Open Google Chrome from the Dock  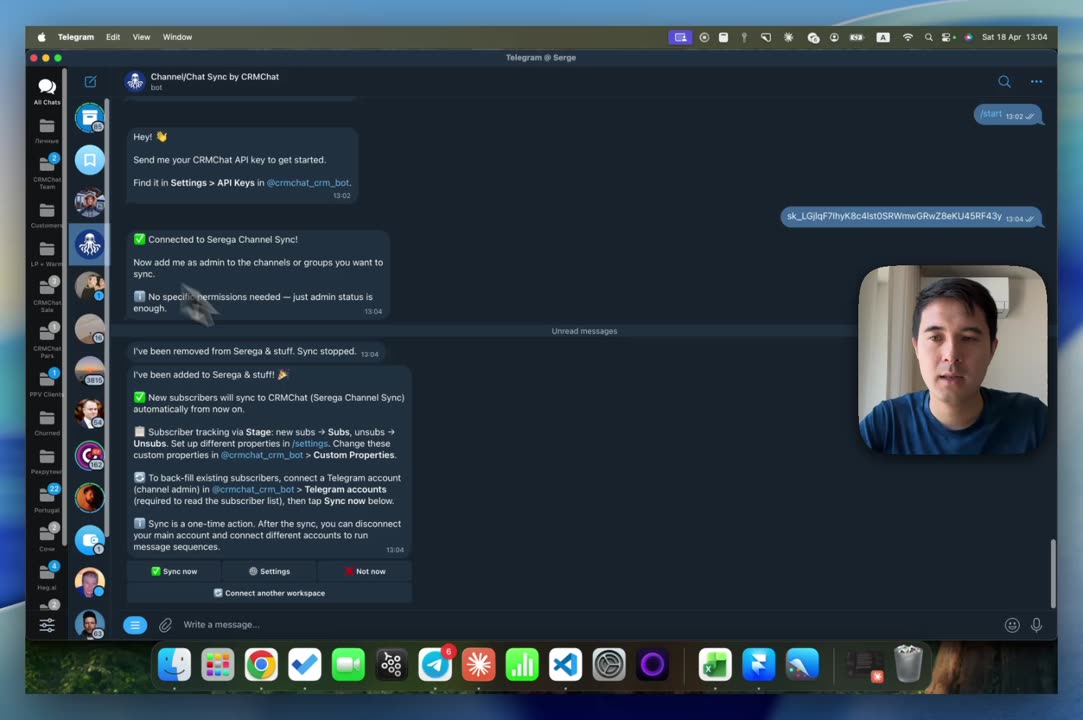261,665
